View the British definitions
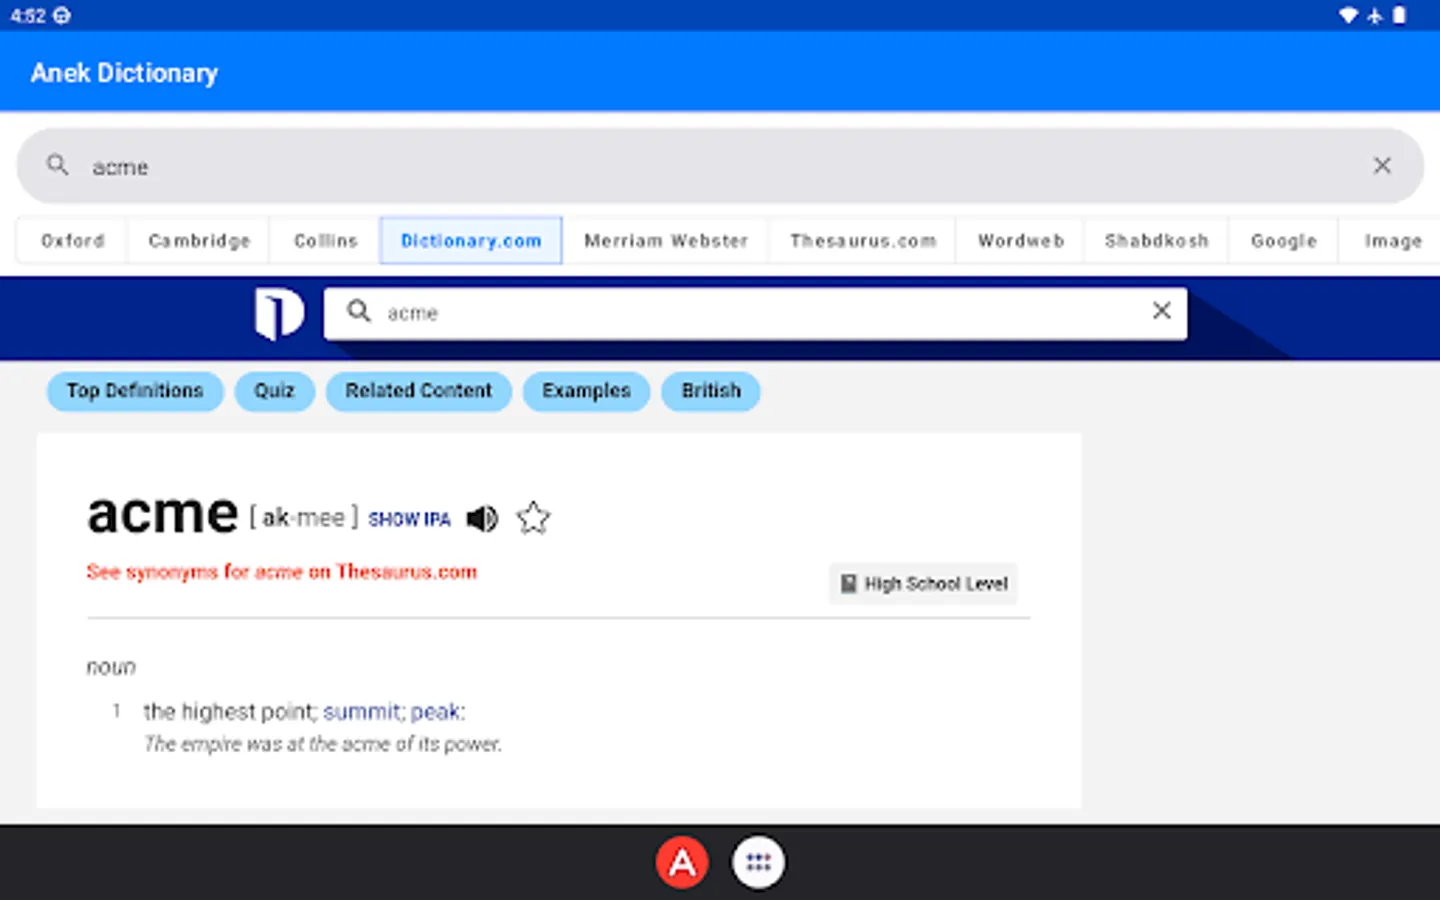 (711, 391)
